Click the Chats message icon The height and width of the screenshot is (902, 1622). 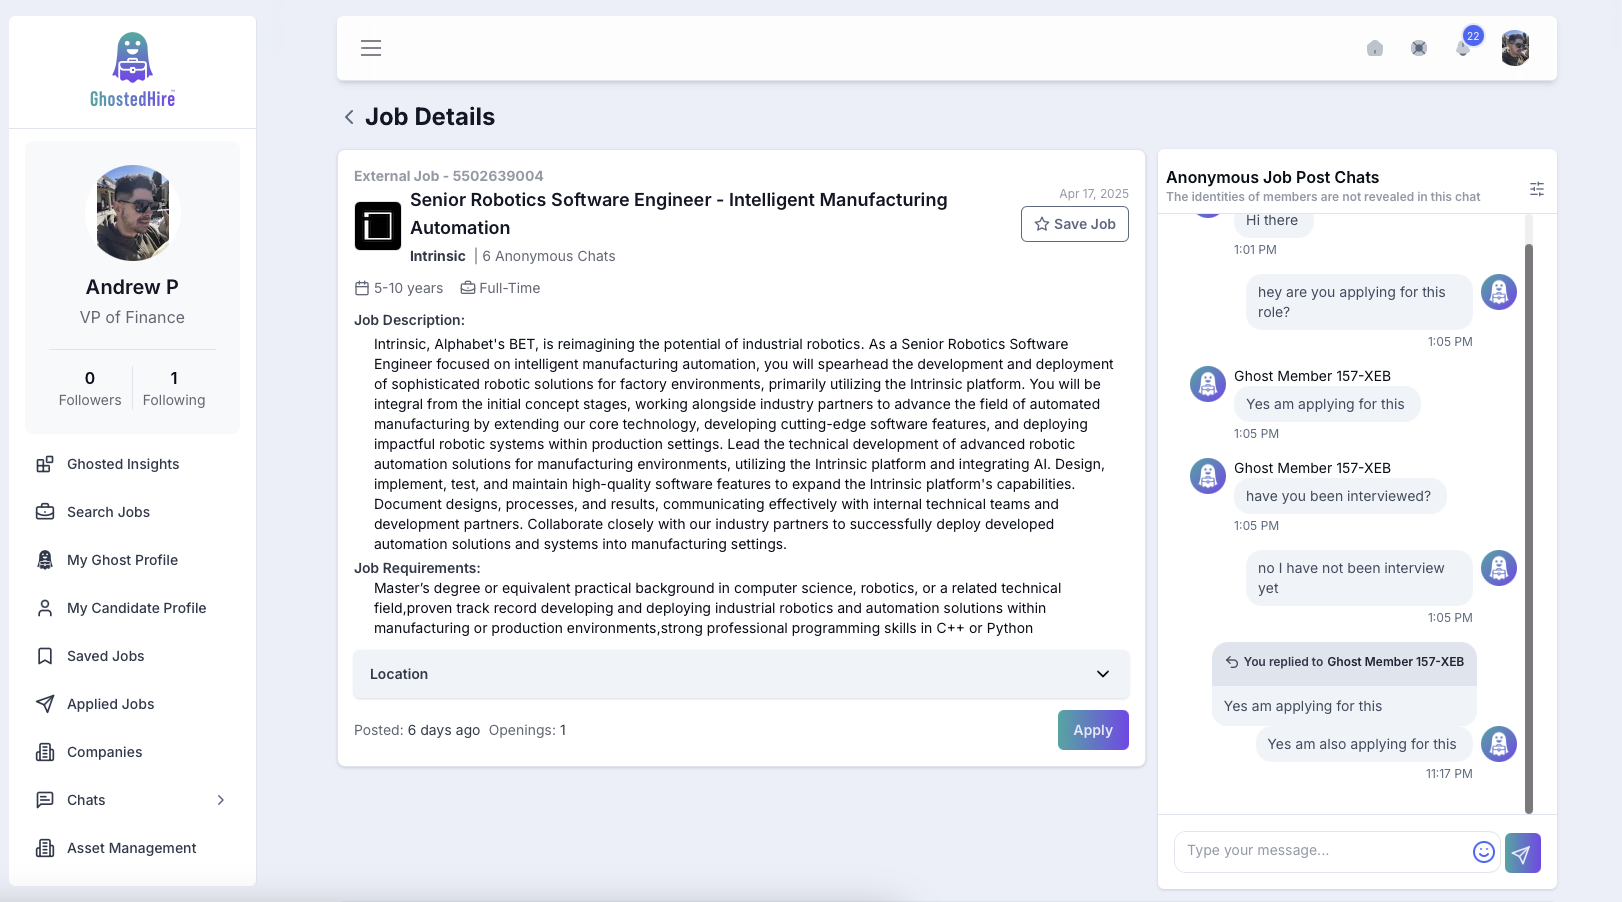click(x=45, y=800)
